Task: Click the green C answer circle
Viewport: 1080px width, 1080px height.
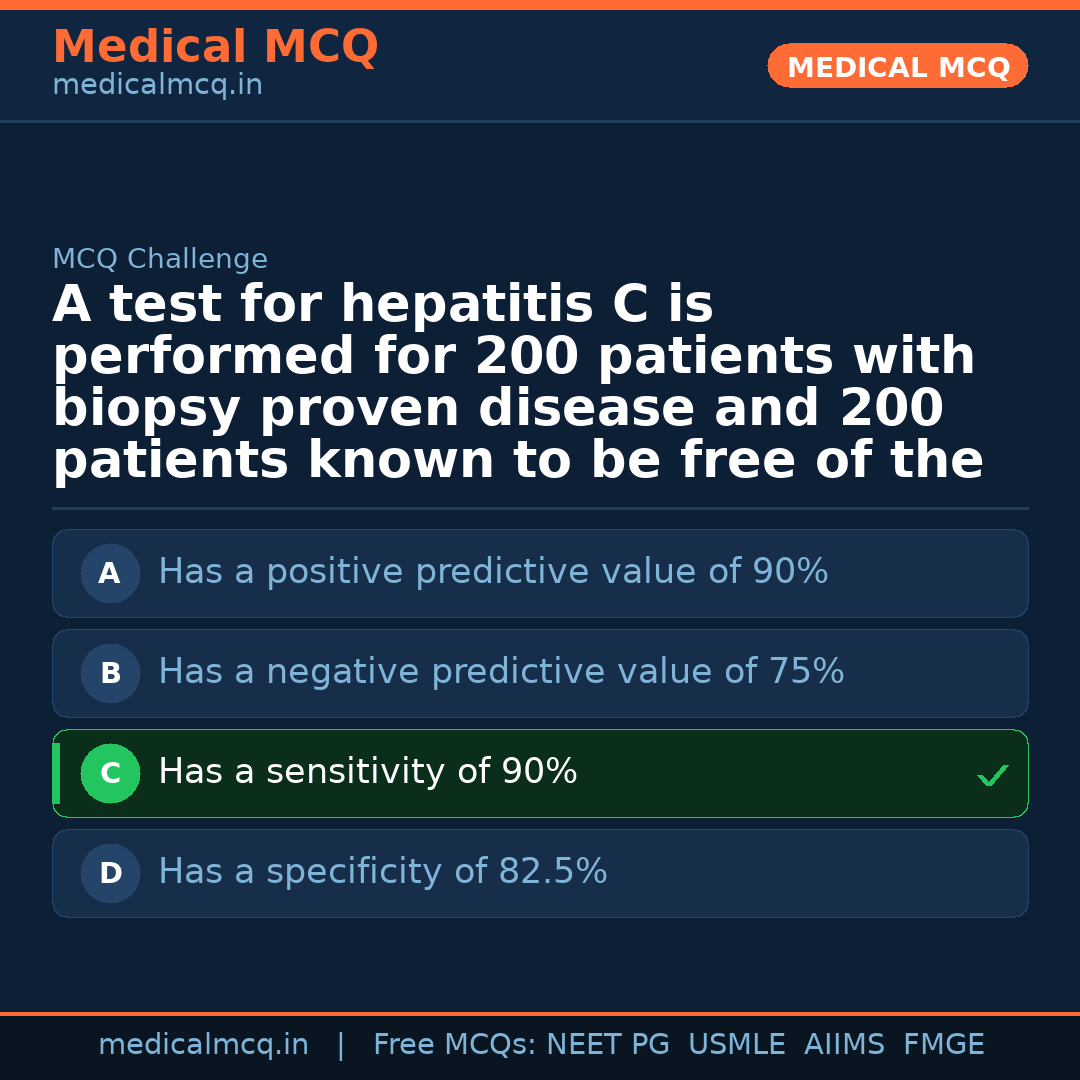Action: pos(110,774)
